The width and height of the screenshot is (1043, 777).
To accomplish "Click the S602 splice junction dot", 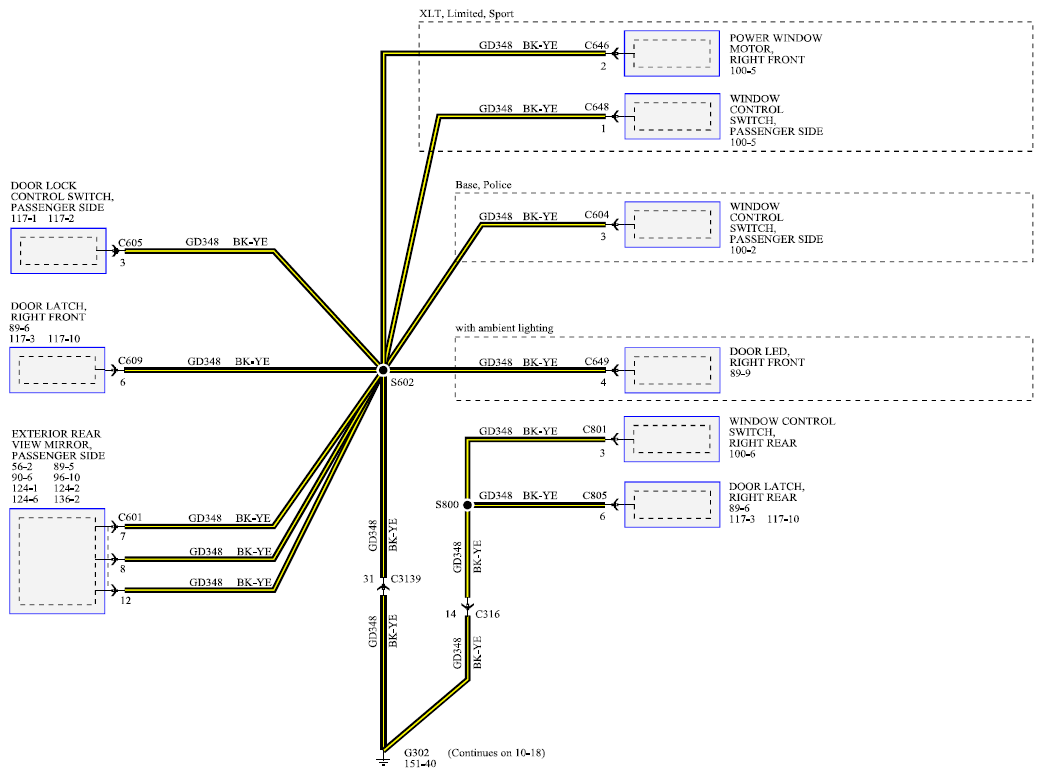I will point(382,370).
